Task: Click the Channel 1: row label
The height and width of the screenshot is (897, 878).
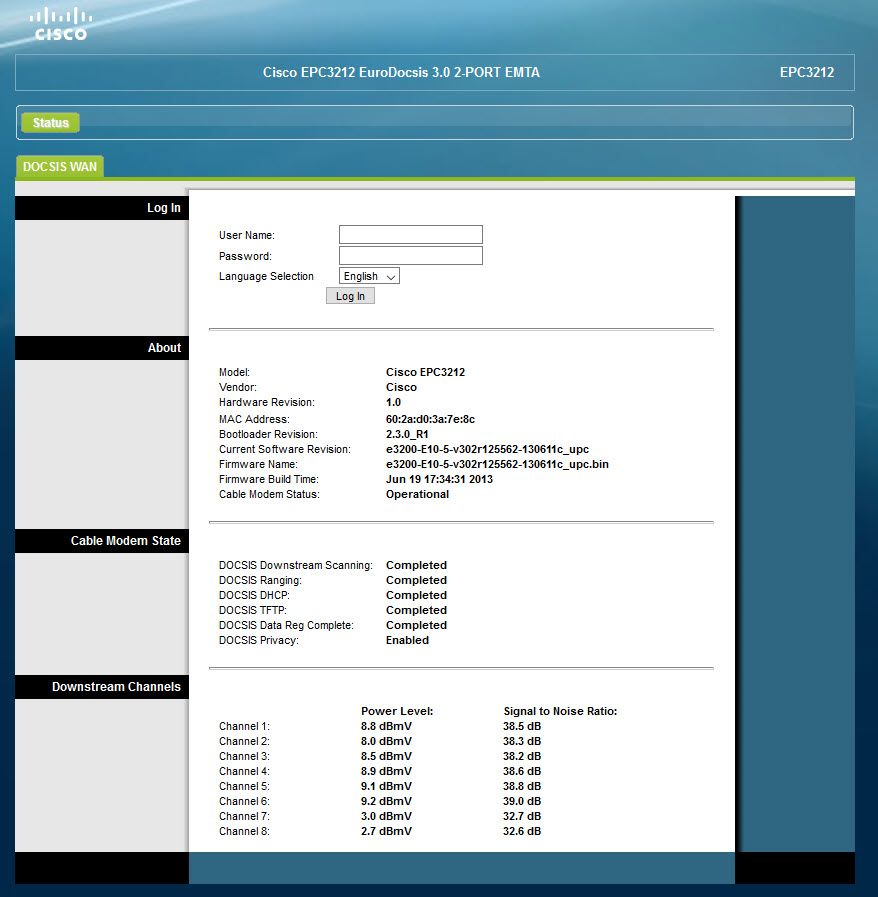Action: tap(244, 726)
